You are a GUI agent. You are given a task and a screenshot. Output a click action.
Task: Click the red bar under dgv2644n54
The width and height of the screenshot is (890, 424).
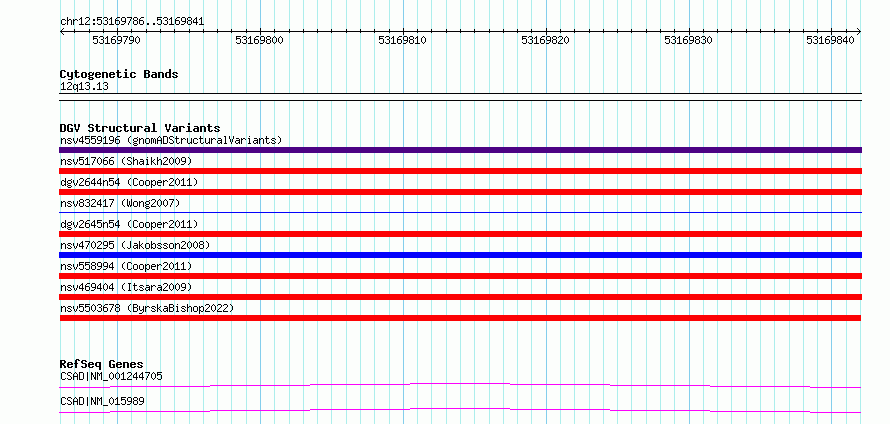coord(460,192)
